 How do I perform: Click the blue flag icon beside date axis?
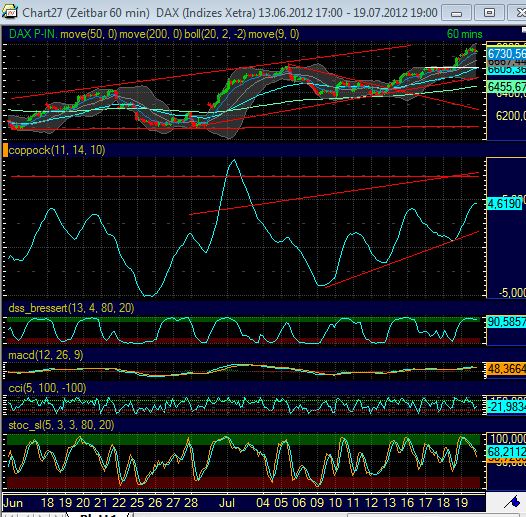(512, 503)
